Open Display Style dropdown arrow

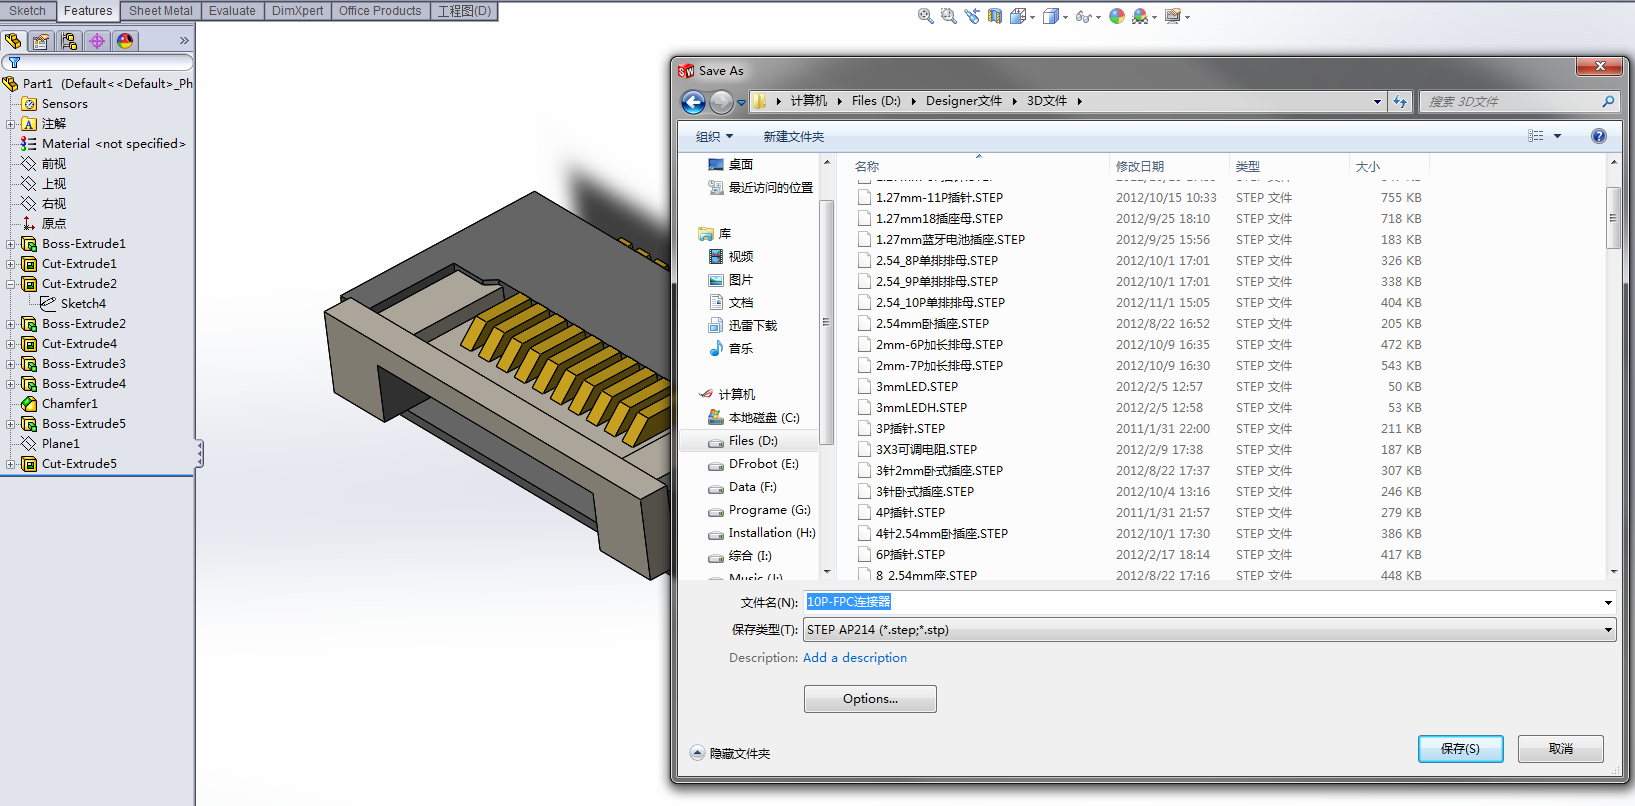click(1065, 18)
